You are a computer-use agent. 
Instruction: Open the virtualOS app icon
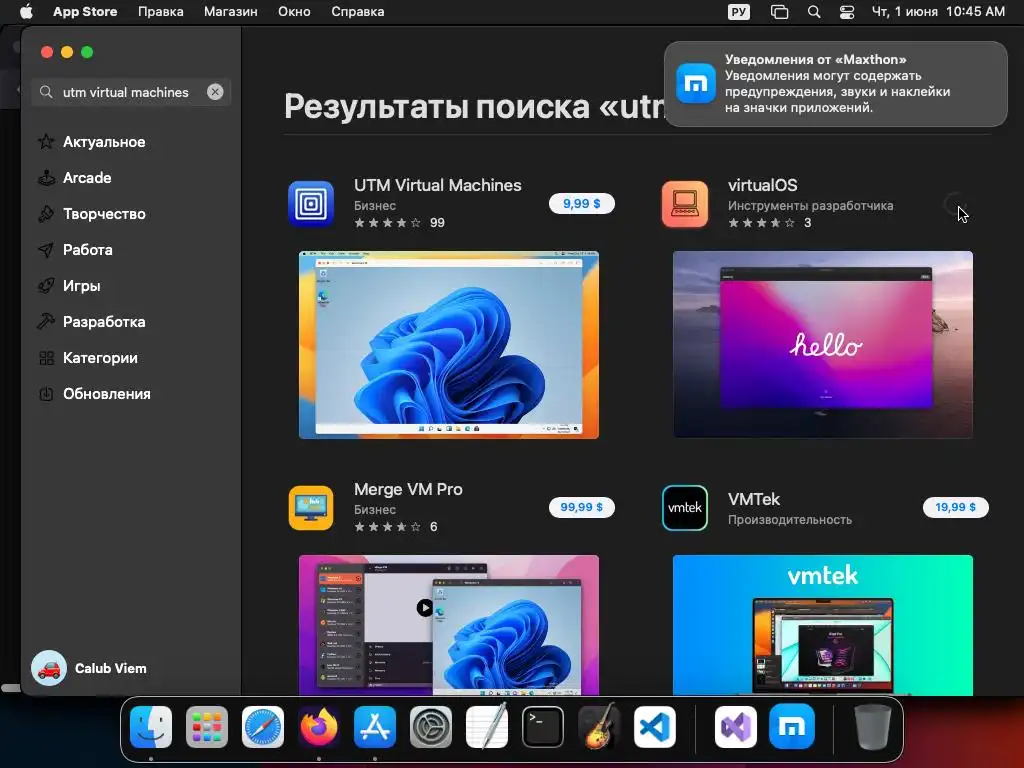point(685,204)
